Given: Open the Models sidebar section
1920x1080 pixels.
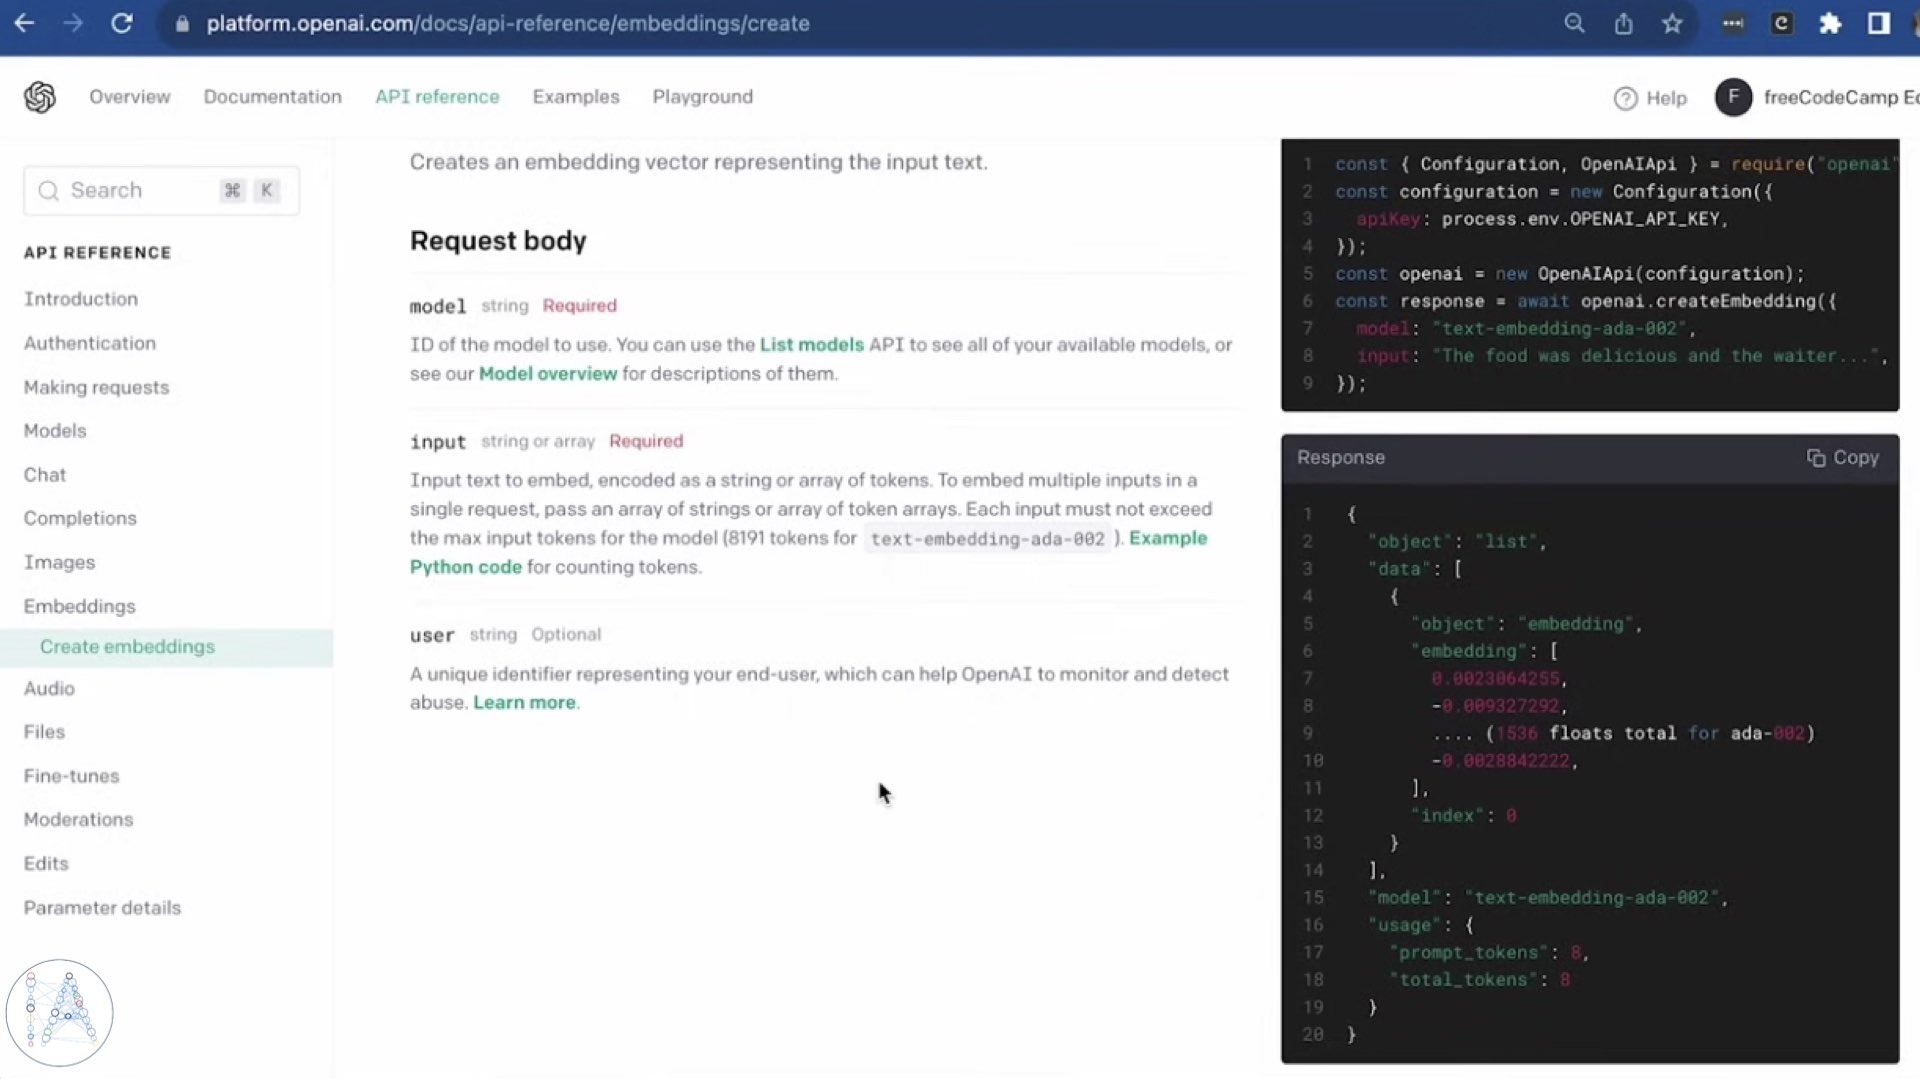Looking at the screenshot, I should pyautogui.click(x=55, y=431).
